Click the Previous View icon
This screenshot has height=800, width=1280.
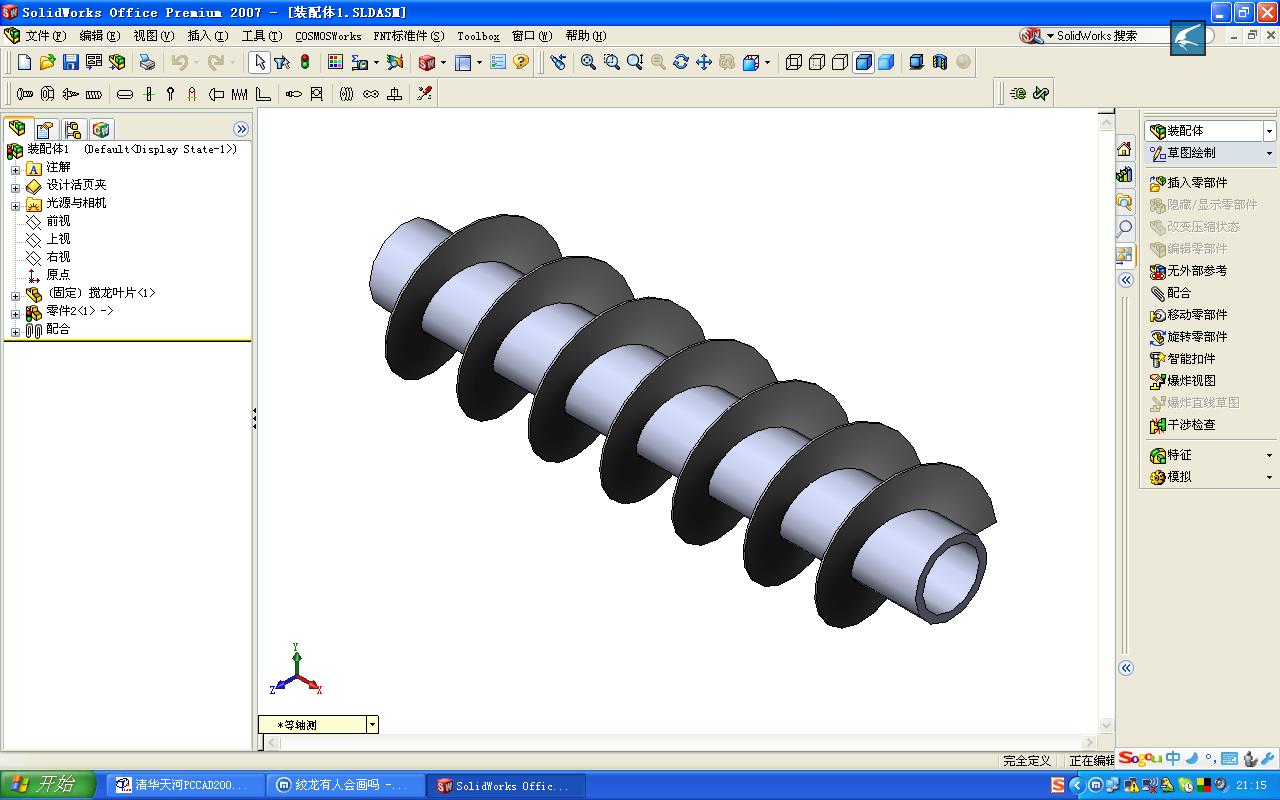558,62
